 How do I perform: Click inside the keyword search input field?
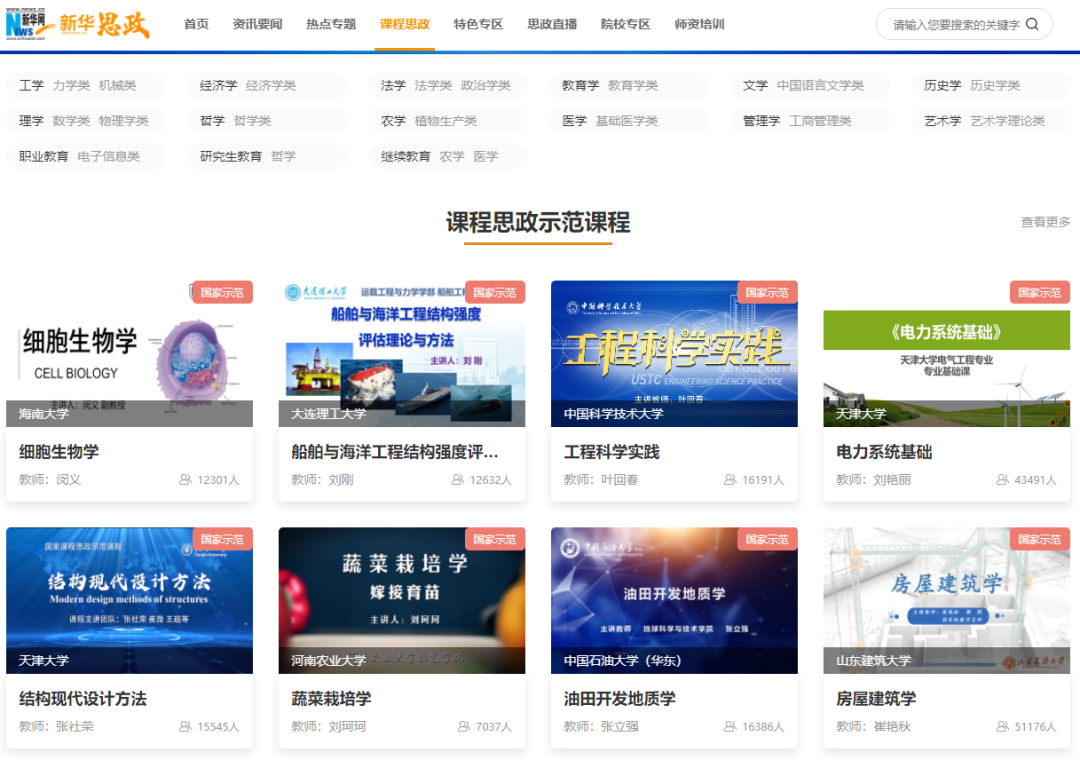click(950, 24)
